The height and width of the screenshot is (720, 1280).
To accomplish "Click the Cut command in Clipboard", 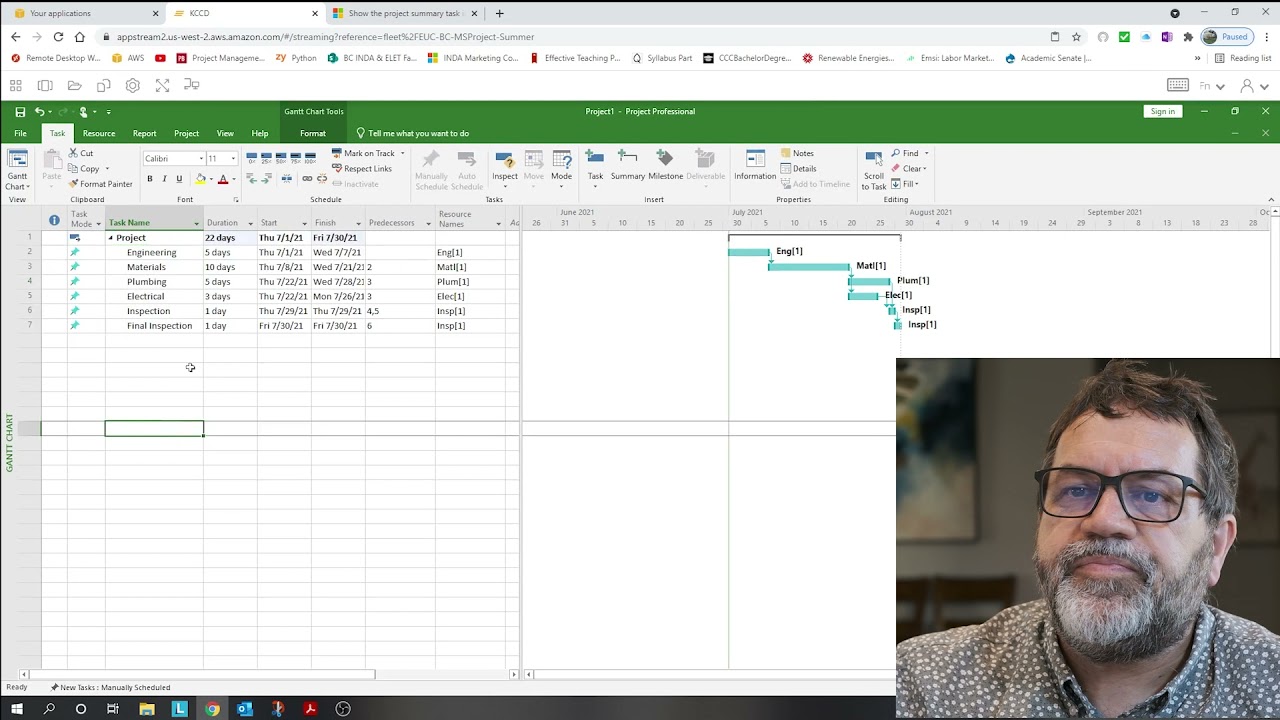I will tap(81, 153).
